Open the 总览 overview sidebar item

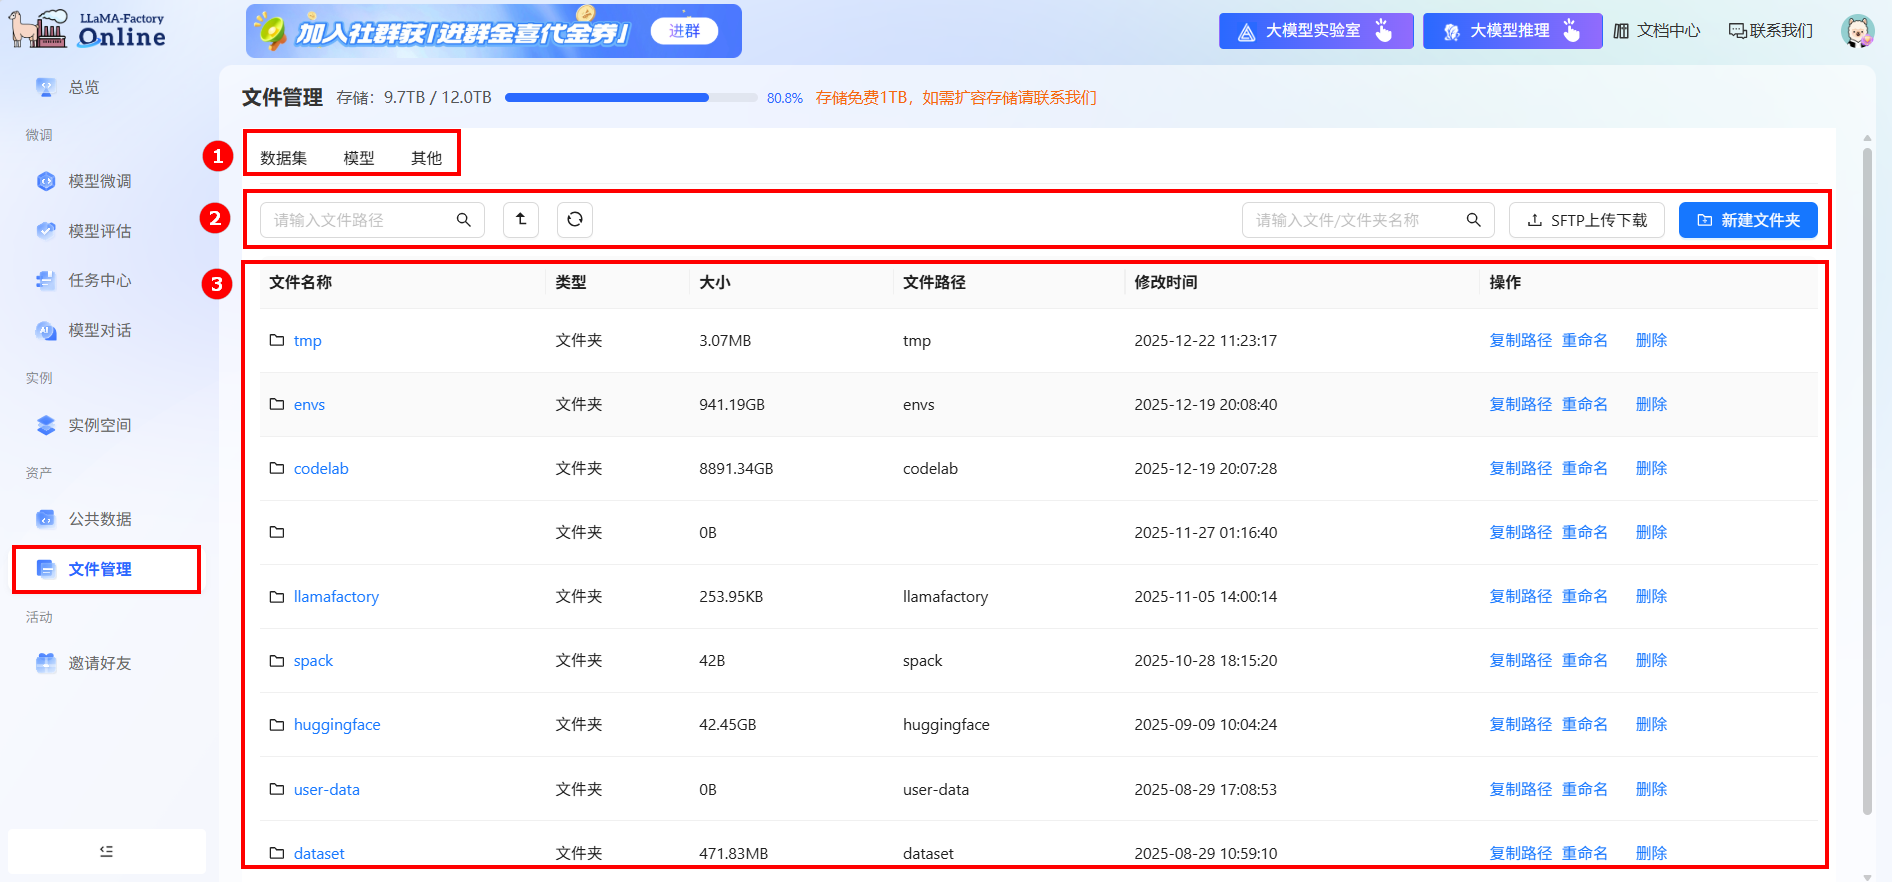point(84,87)
